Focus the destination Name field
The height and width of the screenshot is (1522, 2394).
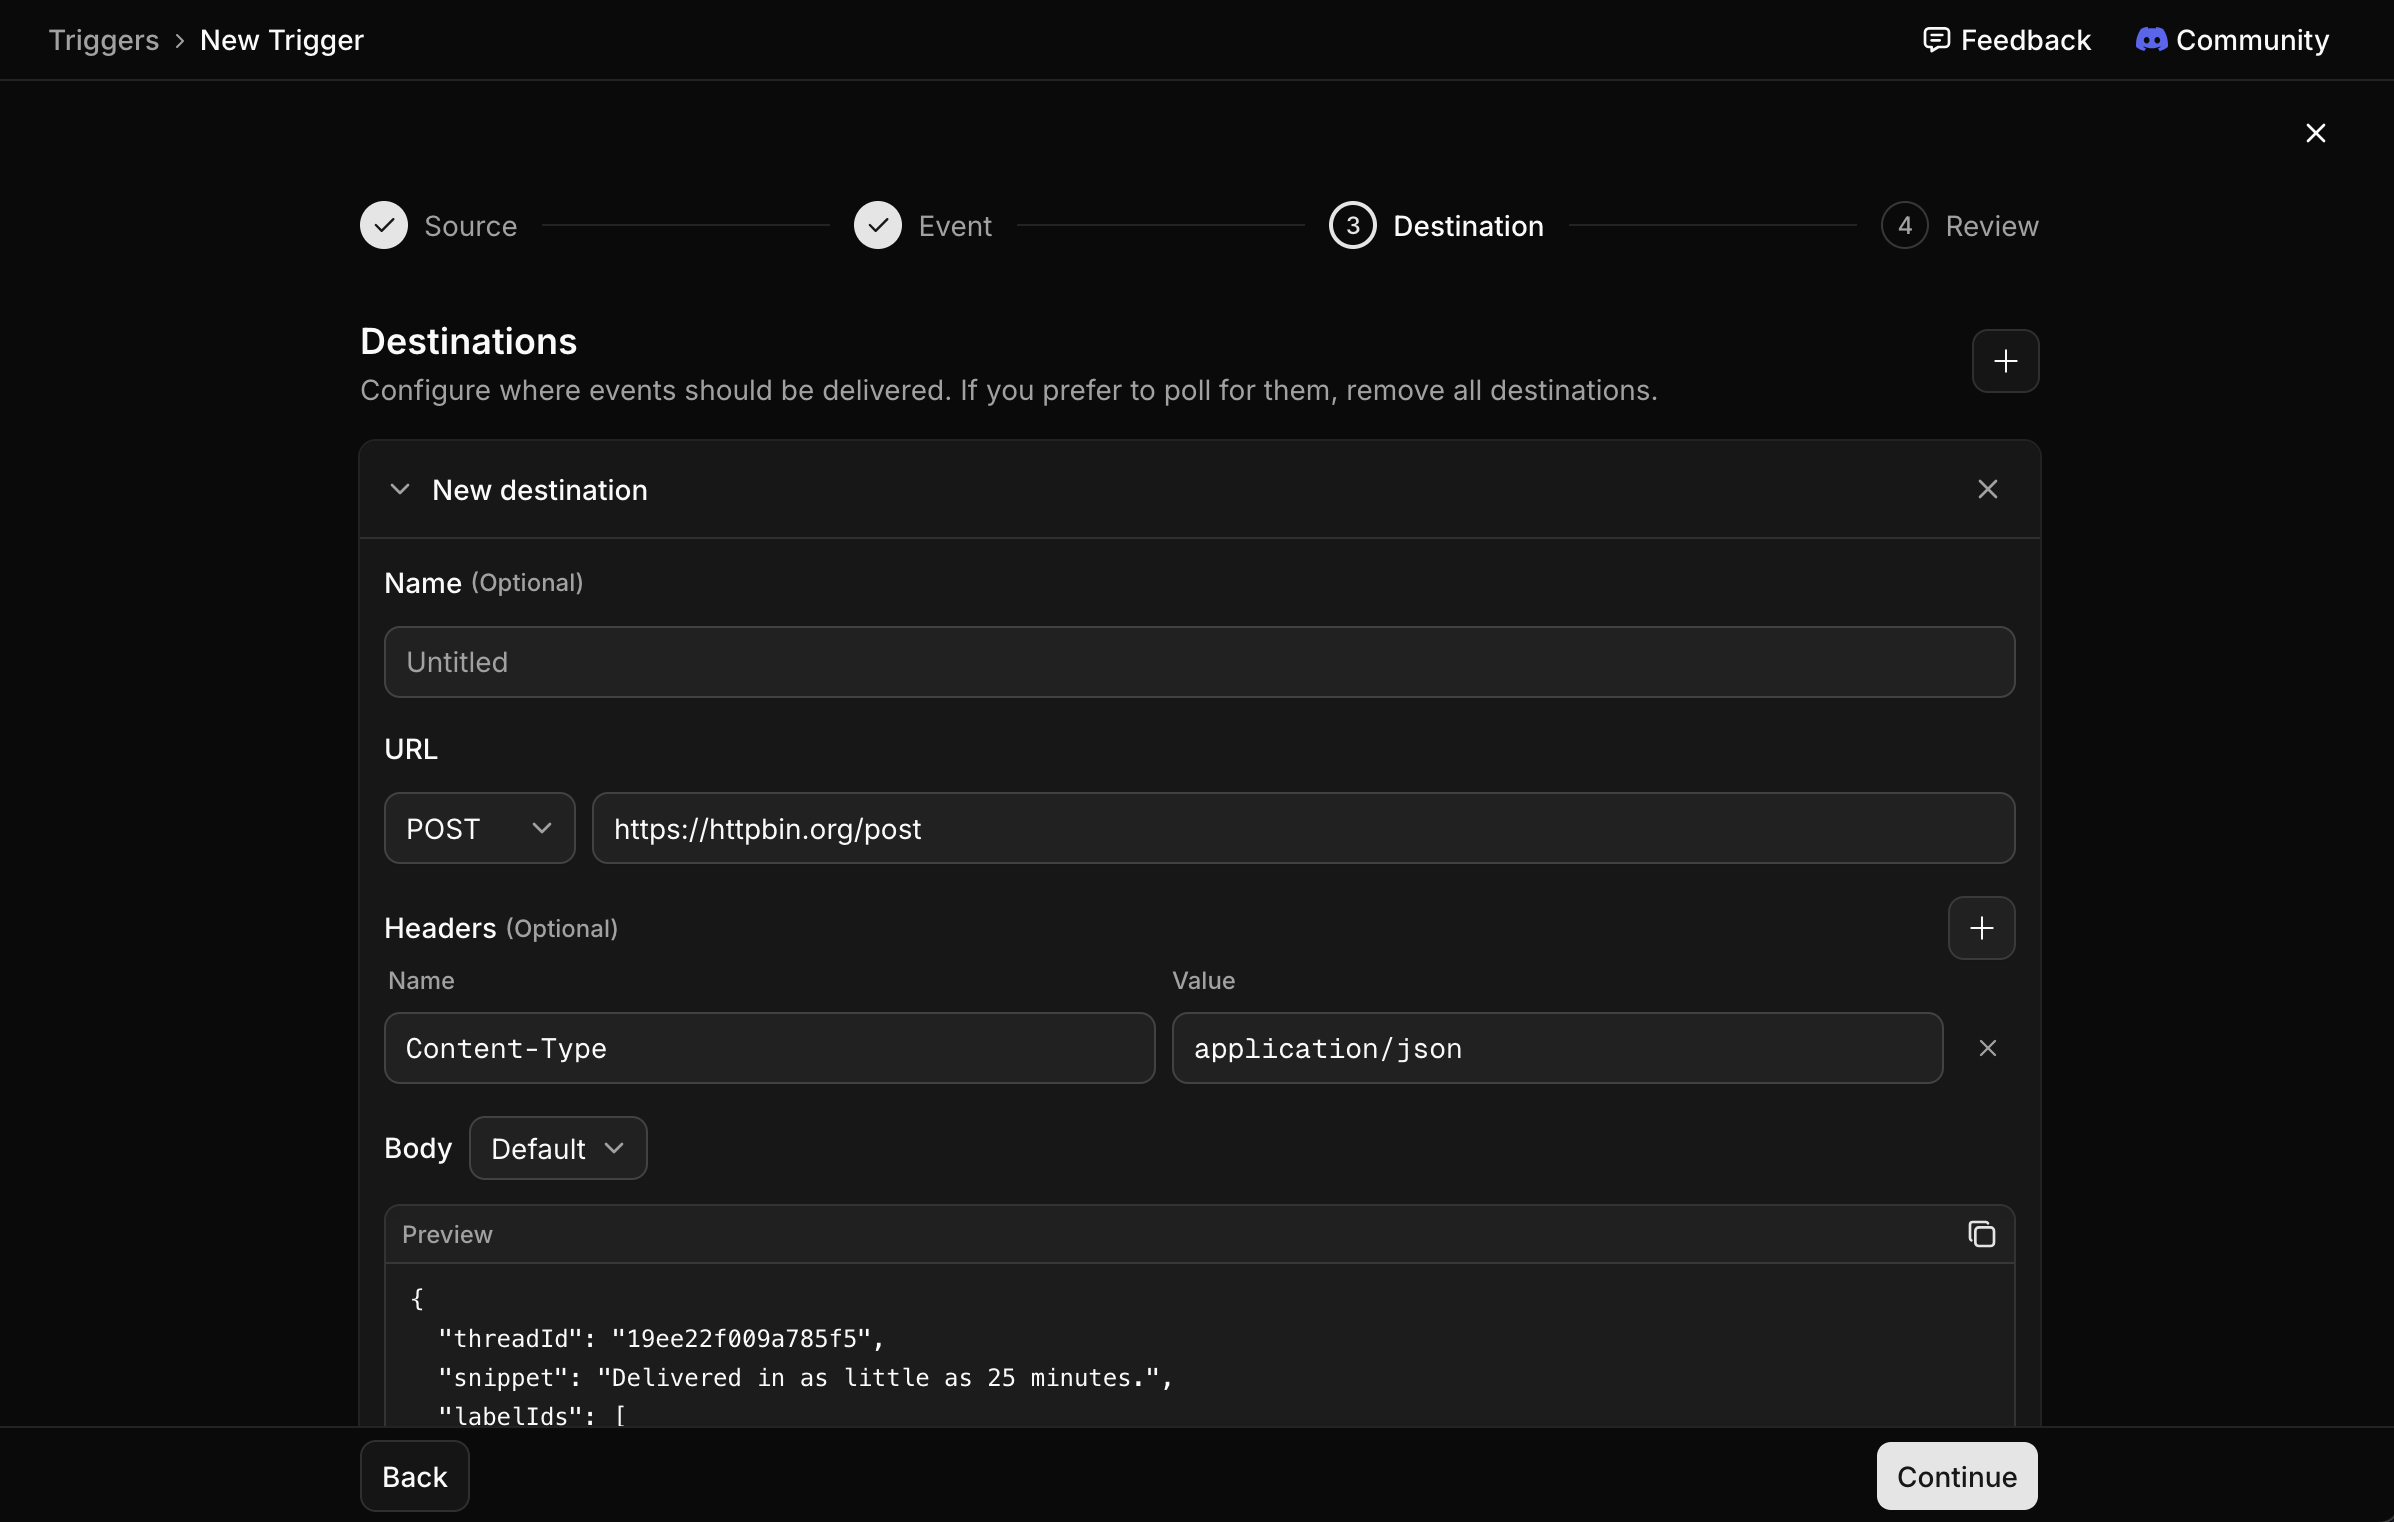click(x=1199, y=662)
